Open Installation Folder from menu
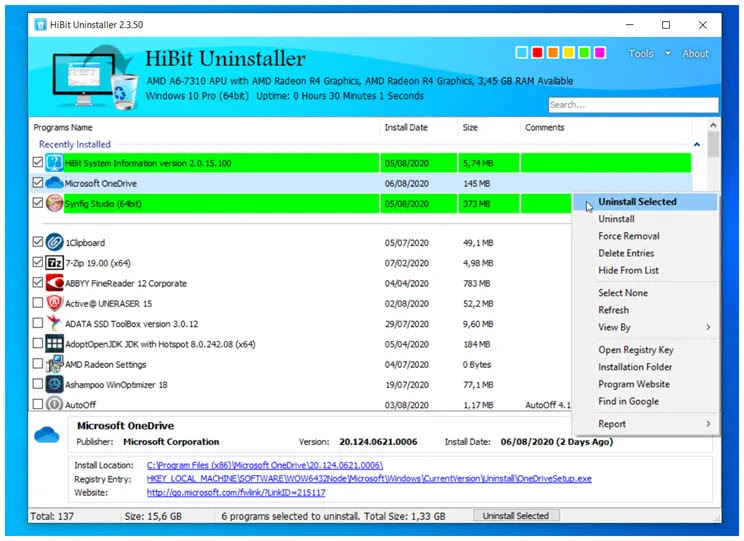 645,367
